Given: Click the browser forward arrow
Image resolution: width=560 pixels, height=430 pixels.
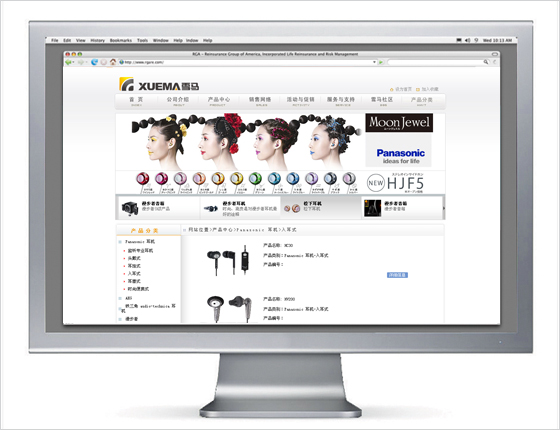Looking at the screenshot, I should pos(80,62).
